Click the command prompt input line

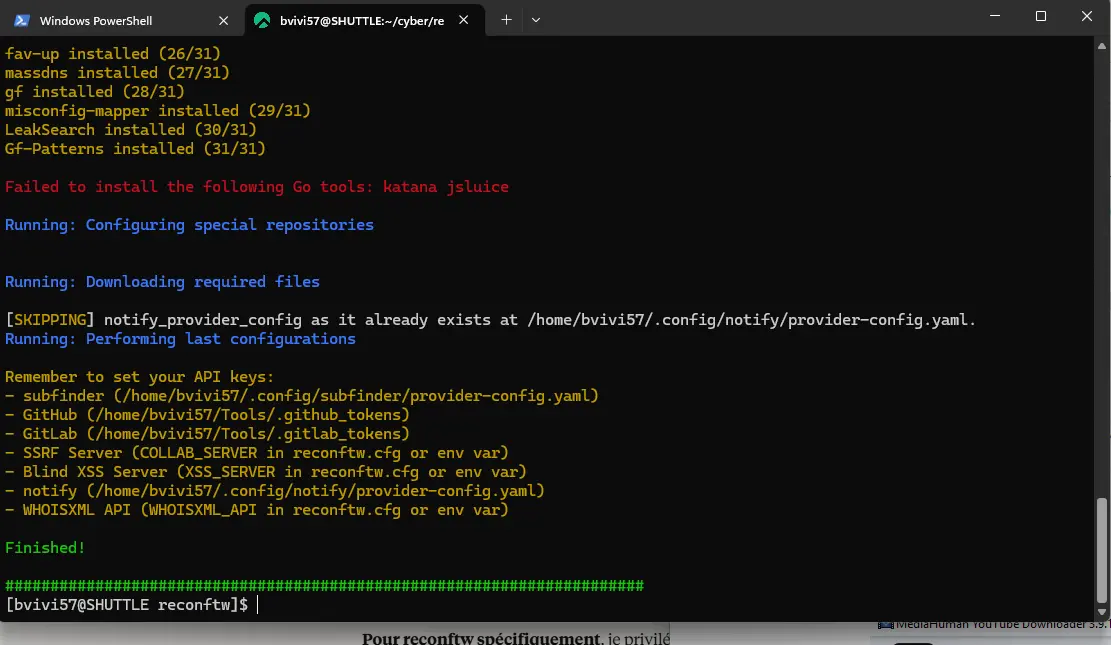coord(132,605)
